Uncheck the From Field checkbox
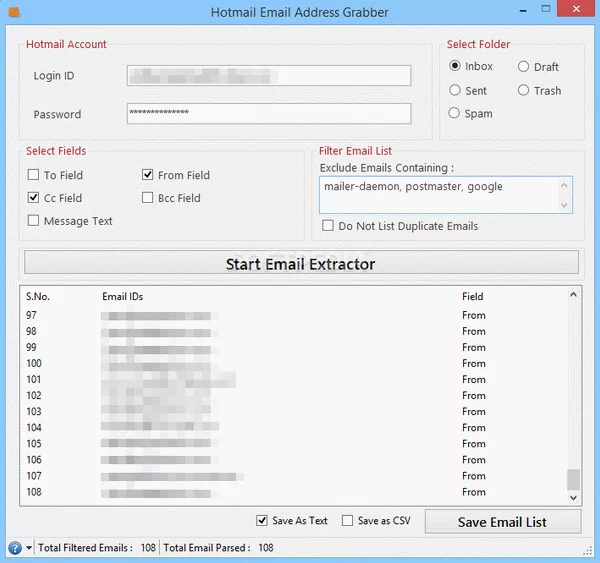 click(x=148, y=175)
